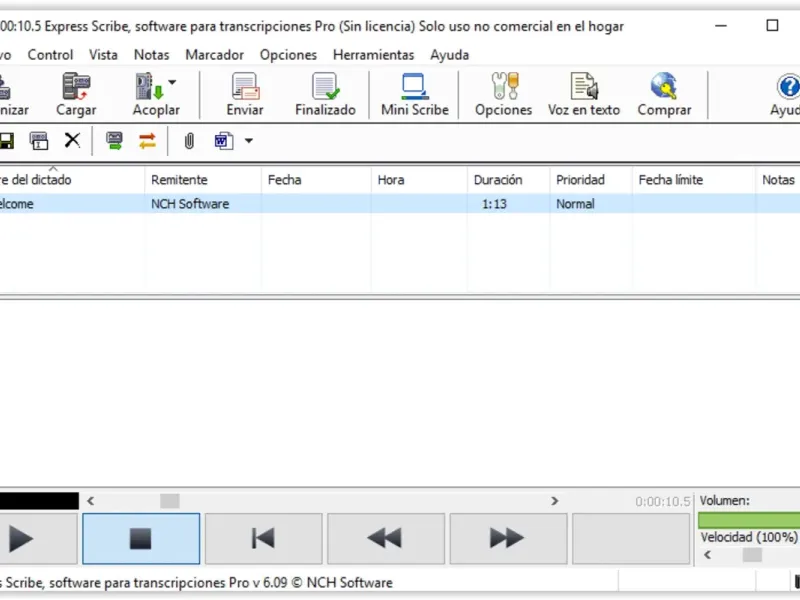The width and height of the screenshot is (800, 600).
Task: Sort by the Remitente column header
Action: [203, 180]
